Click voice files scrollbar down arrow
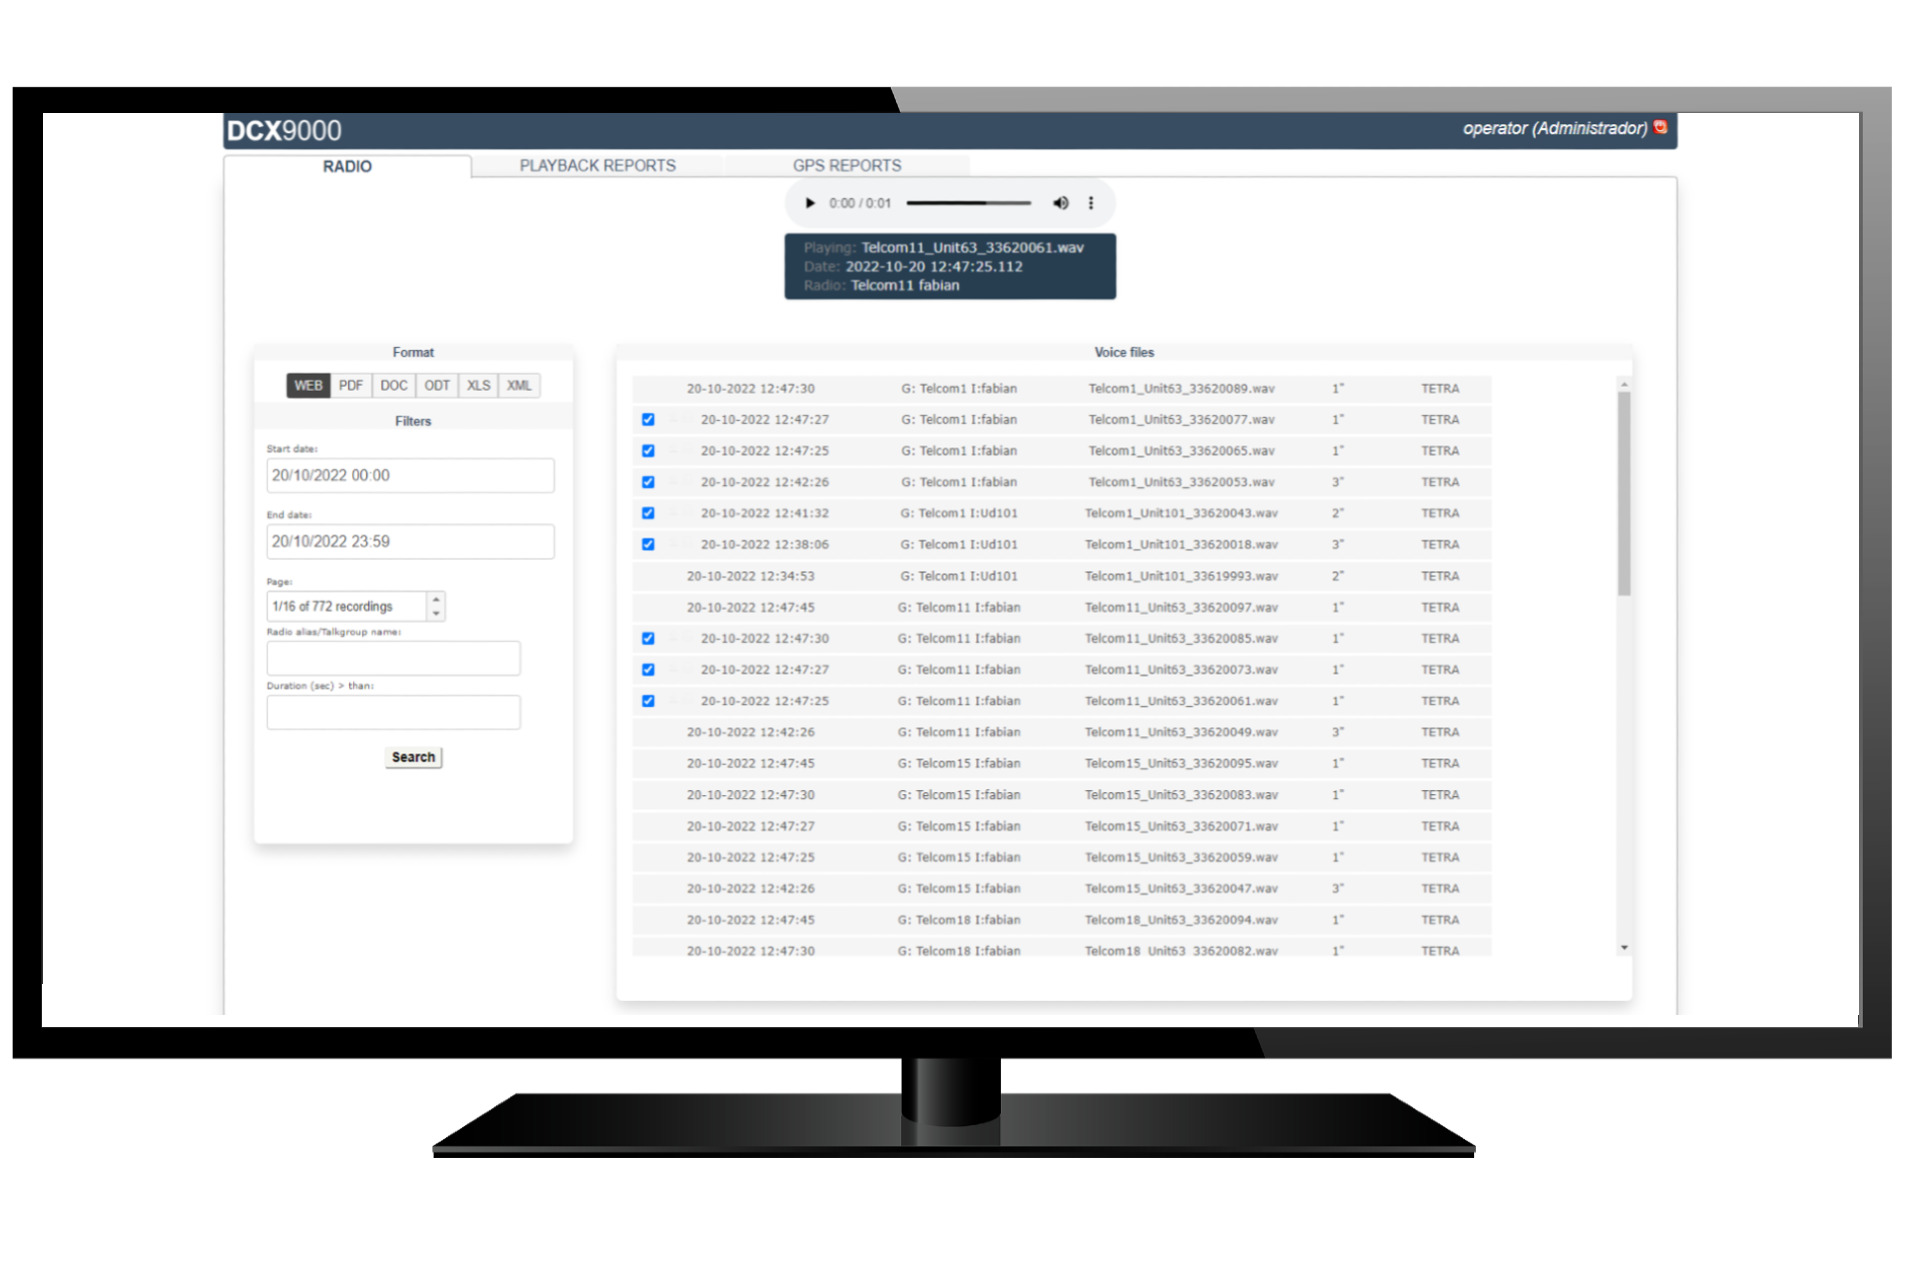Viewport: 1912px width, 1276px height. pos(1624,947)
